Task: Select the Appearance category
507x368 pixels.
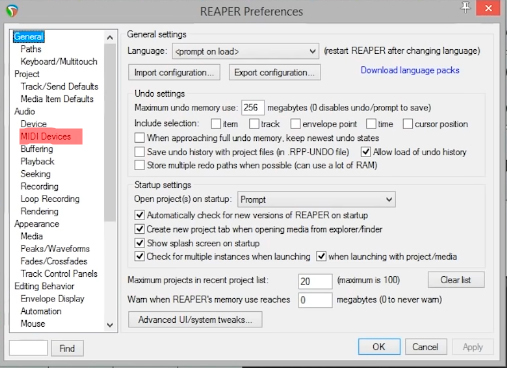Action: 37,224
